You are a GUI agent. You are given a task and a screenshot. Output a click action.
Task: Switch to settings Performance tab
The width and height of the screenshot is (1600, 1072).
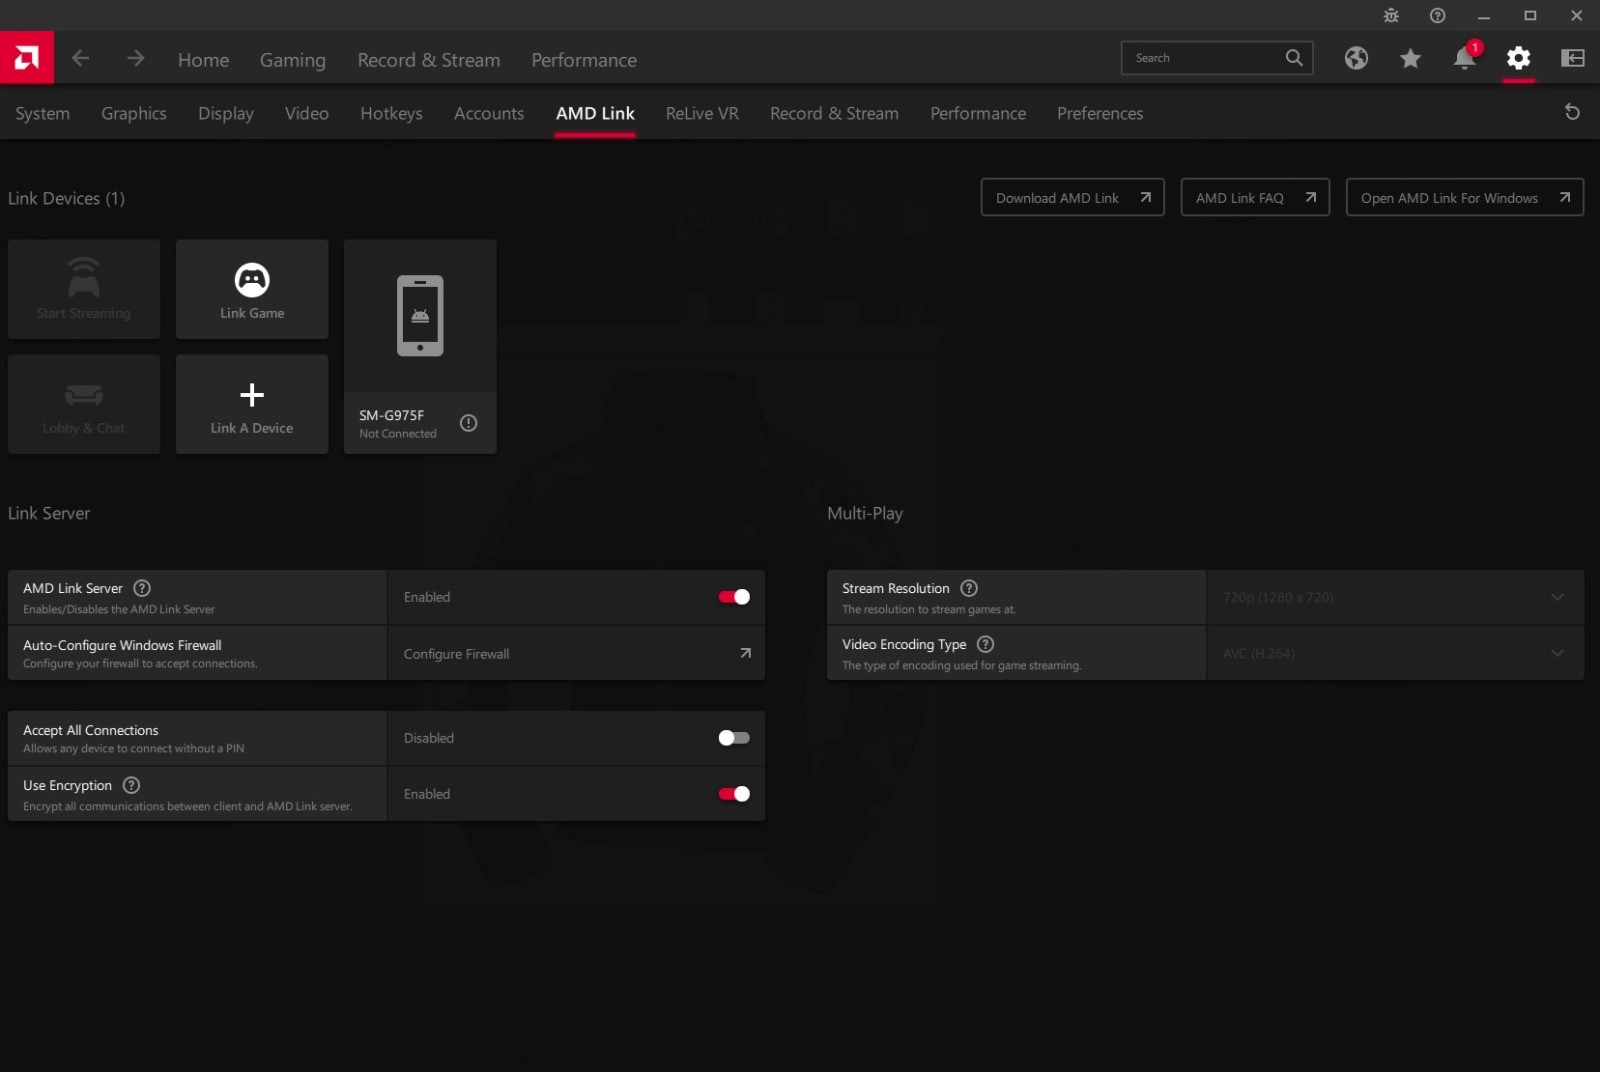[x=978, y=113]
